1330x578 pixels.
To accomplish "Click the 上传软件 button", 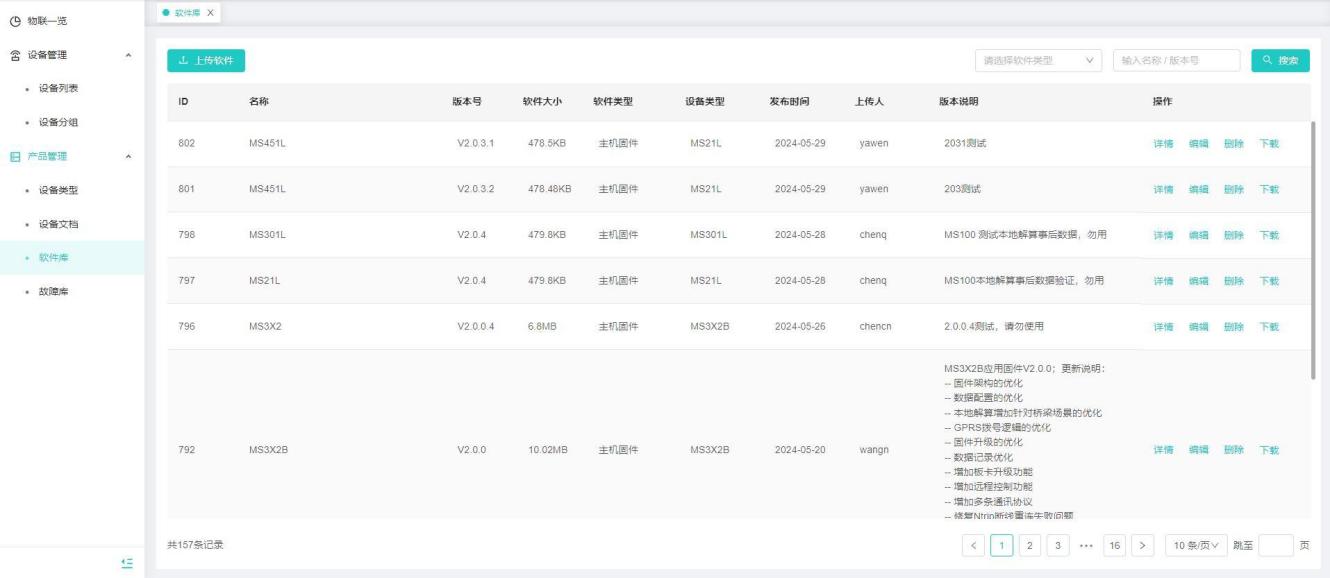I will click(206, 61).
